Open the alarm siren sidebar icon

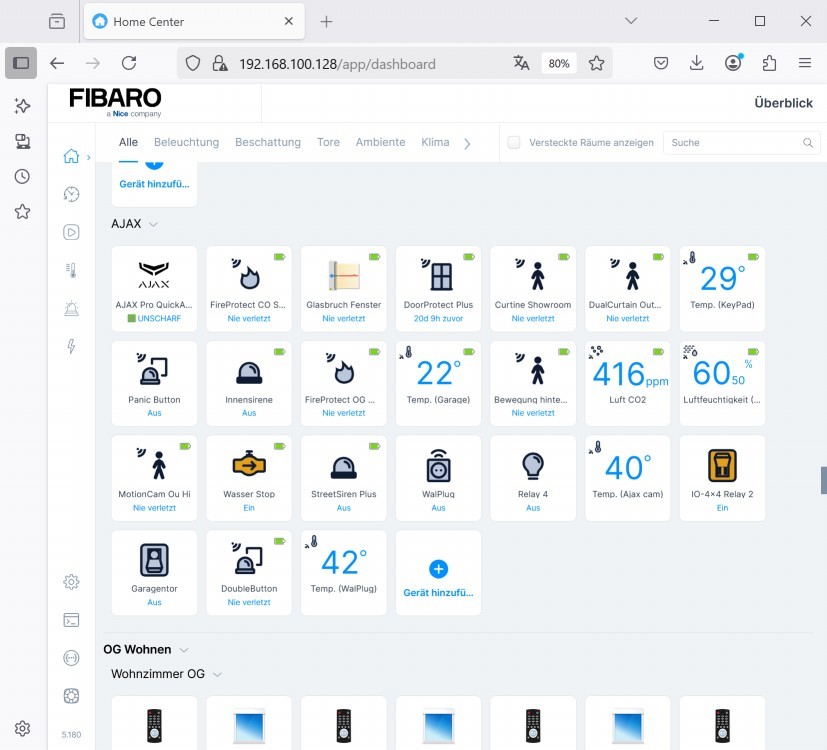point(71,309)
